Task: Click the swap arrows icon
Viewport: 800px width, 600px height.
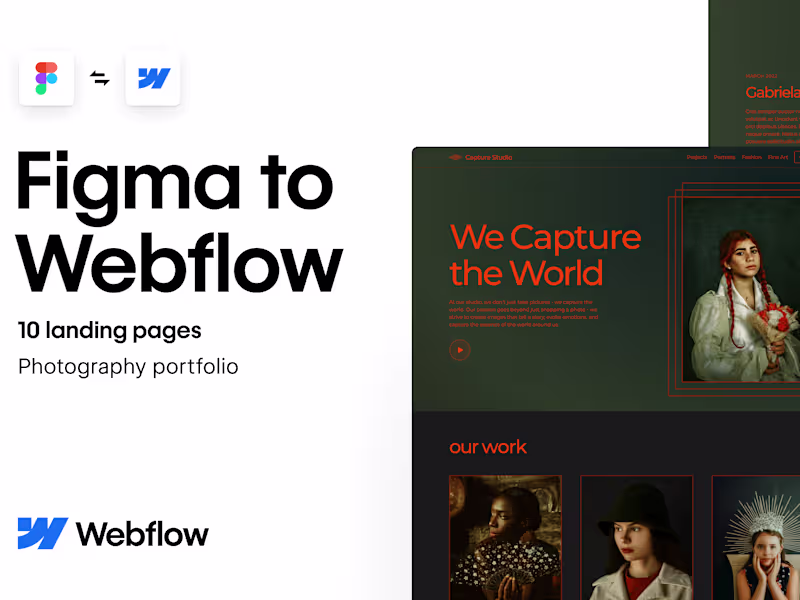Action: 100,79
